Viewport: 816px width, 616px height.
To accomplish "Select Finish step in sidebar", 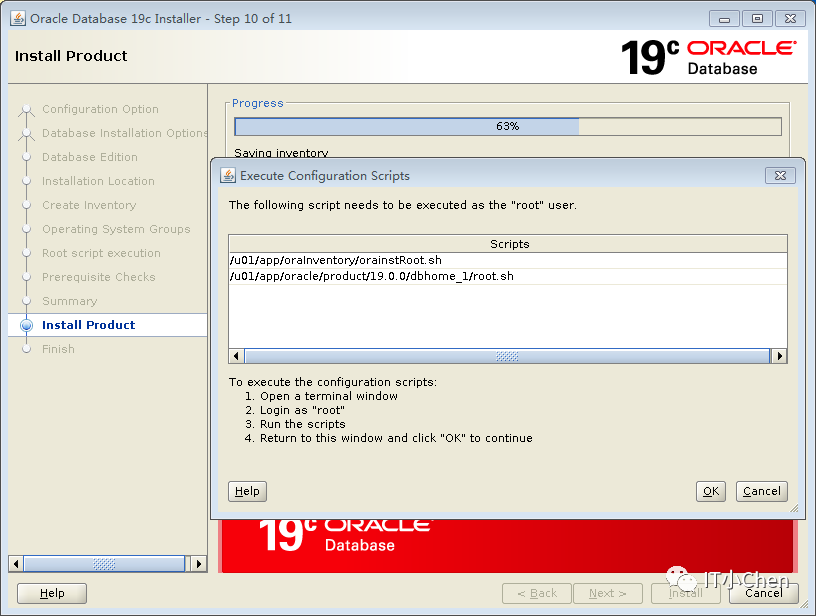I will [58, 349].
